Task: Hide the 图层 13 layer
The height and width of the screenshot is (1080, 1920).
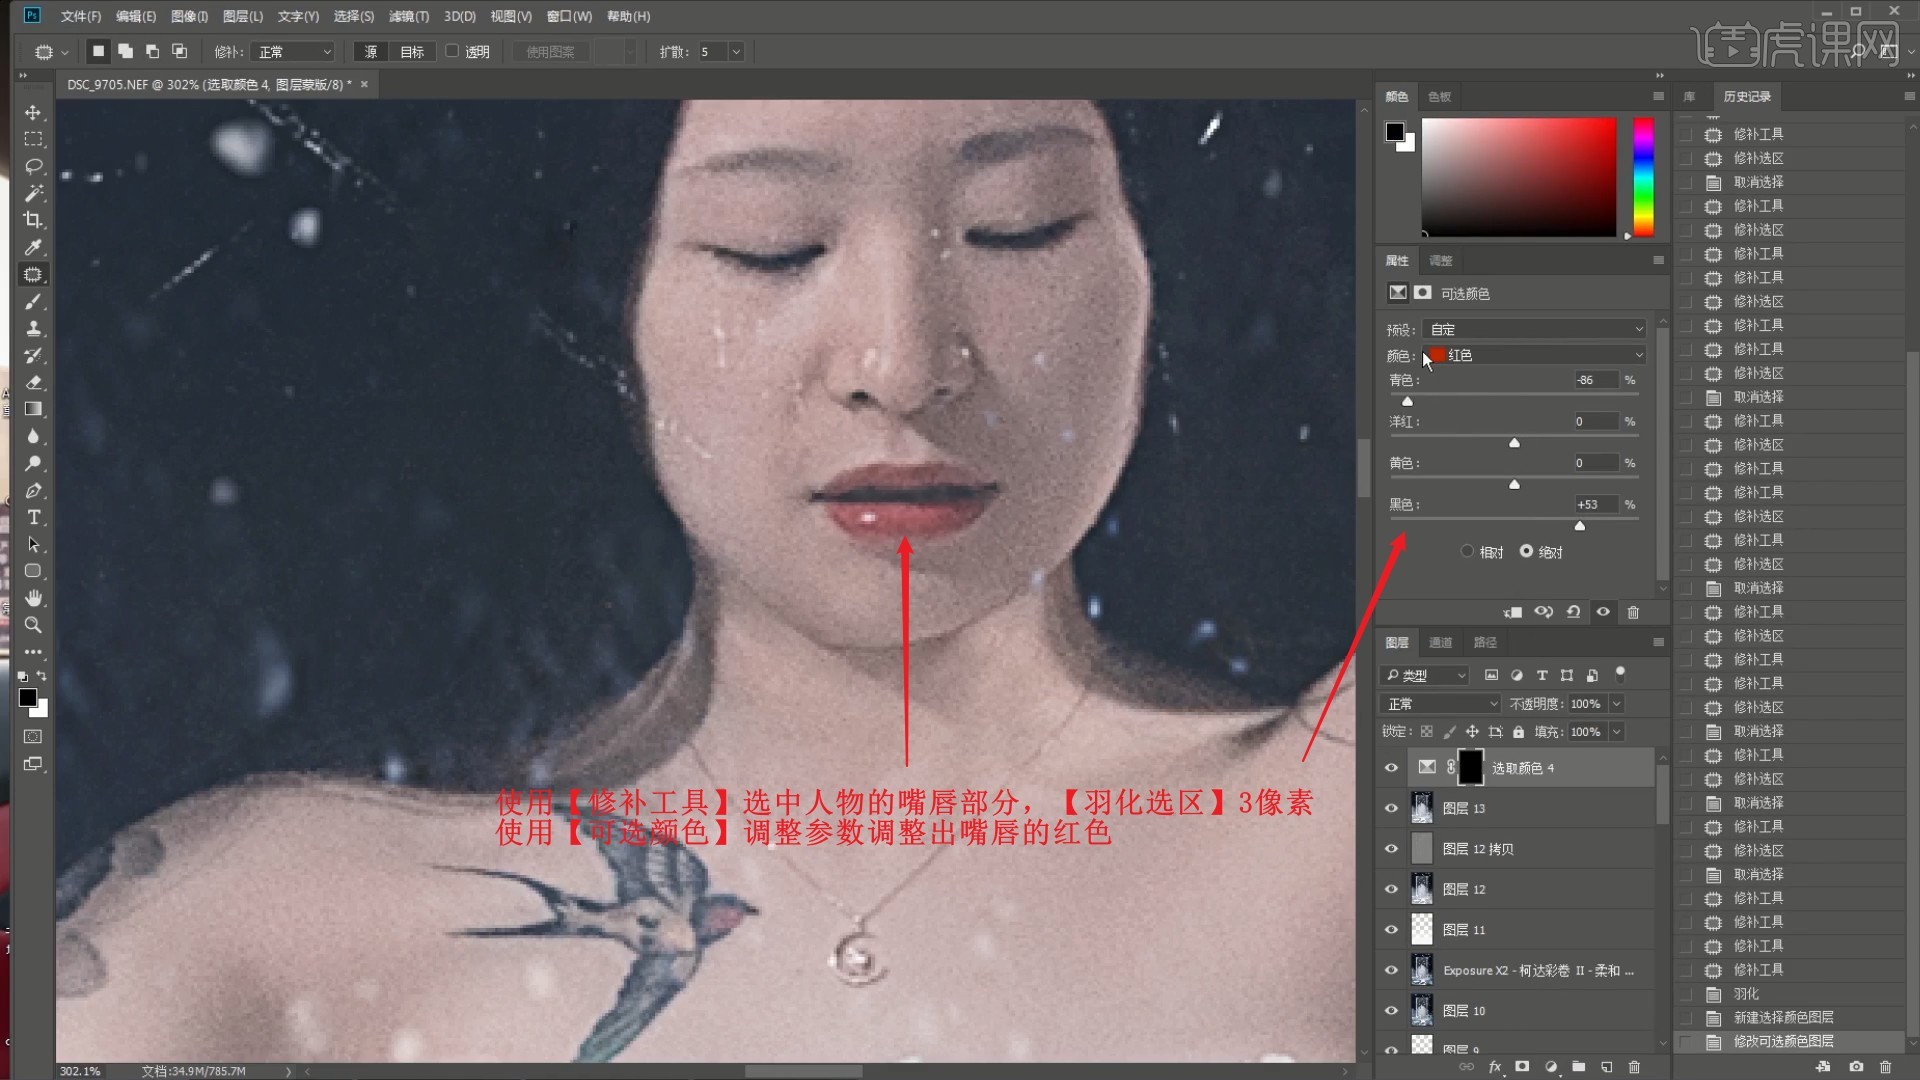Action: click(x=1391, y=808)
